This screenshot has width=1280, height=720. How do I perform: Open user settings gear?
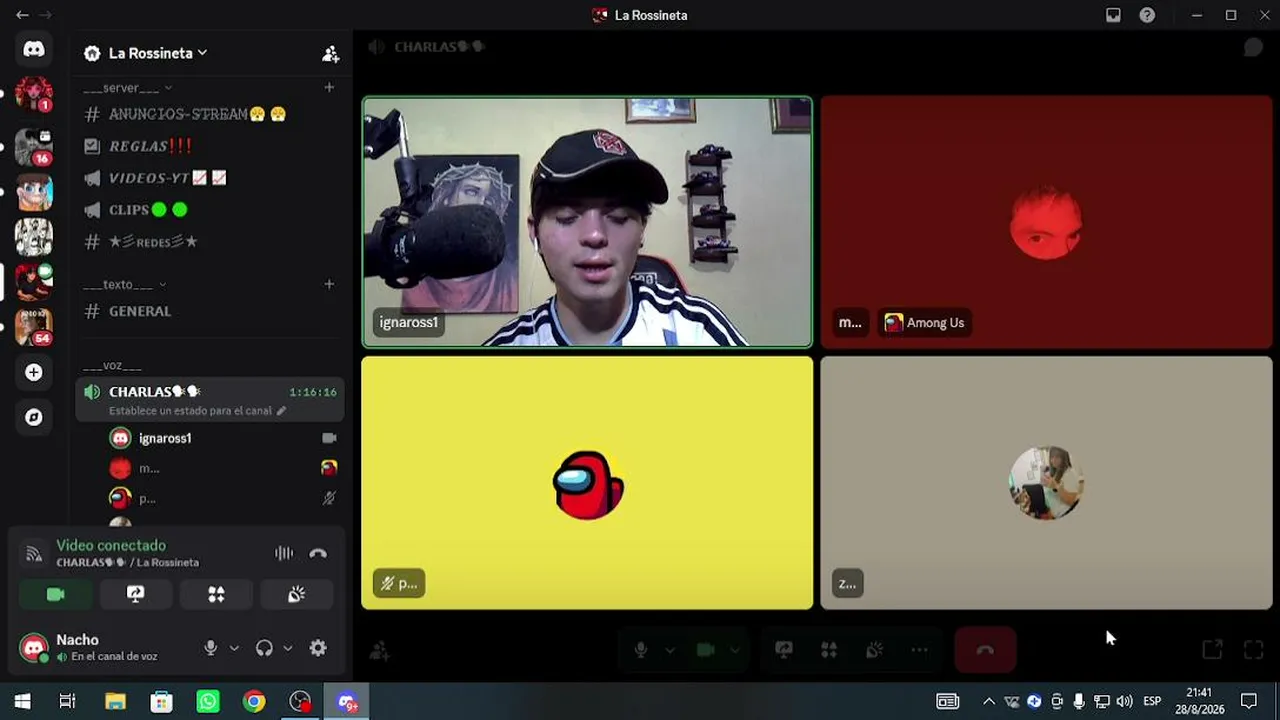[x=318, y=648]
